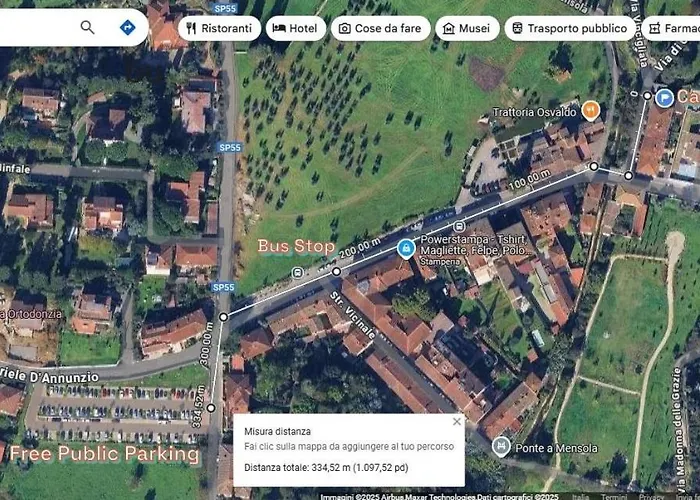700x500 pixels.
Task: Click the Trattoria Osvaldo restaurant pin
Action: click(x=591, y=111)
